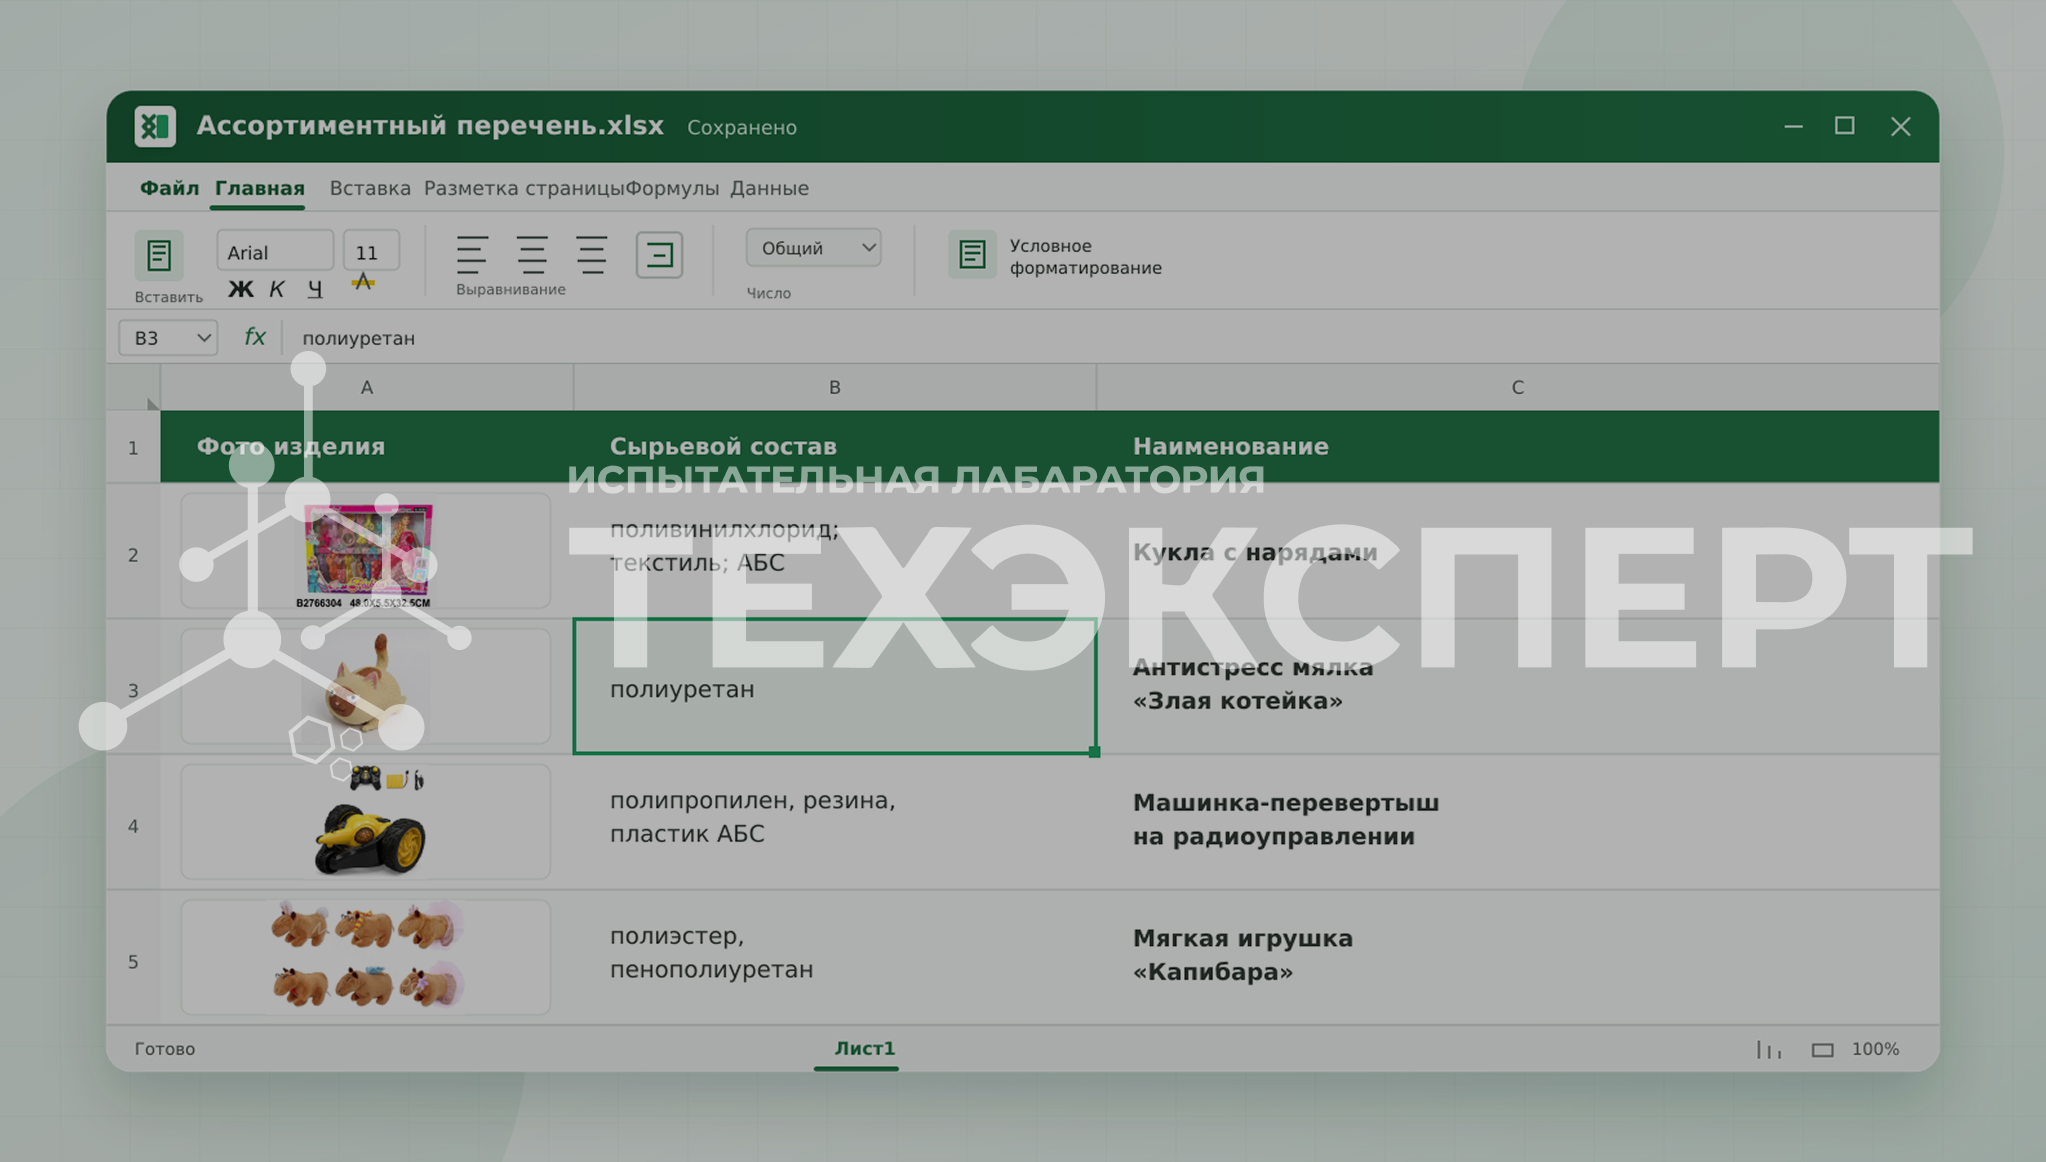Switch to the Главная tab
The width and height of the screenshot is (2046, 1162).
pos(260,188)
